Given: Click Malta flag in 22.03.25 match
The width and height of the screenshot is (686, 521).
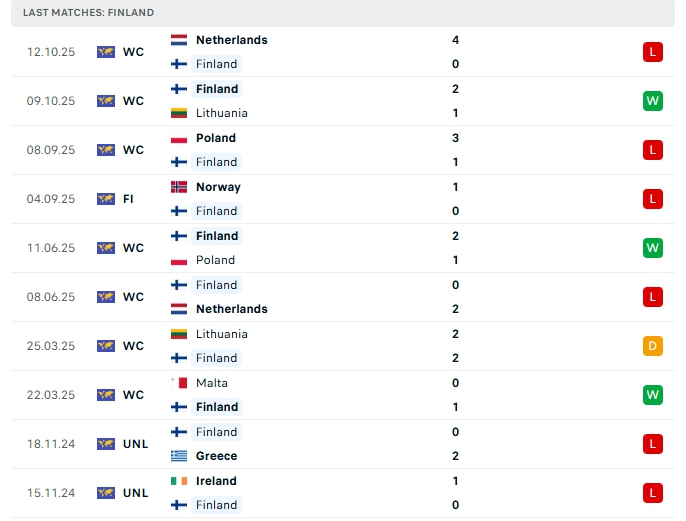Looking at the screenshot, I should 179,383.
